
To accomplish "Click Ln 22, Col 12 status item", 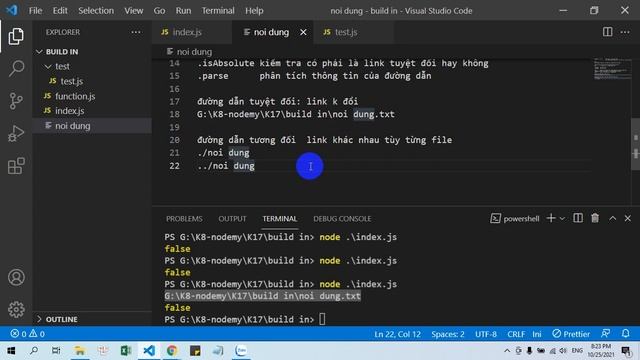I will point(397,334).
